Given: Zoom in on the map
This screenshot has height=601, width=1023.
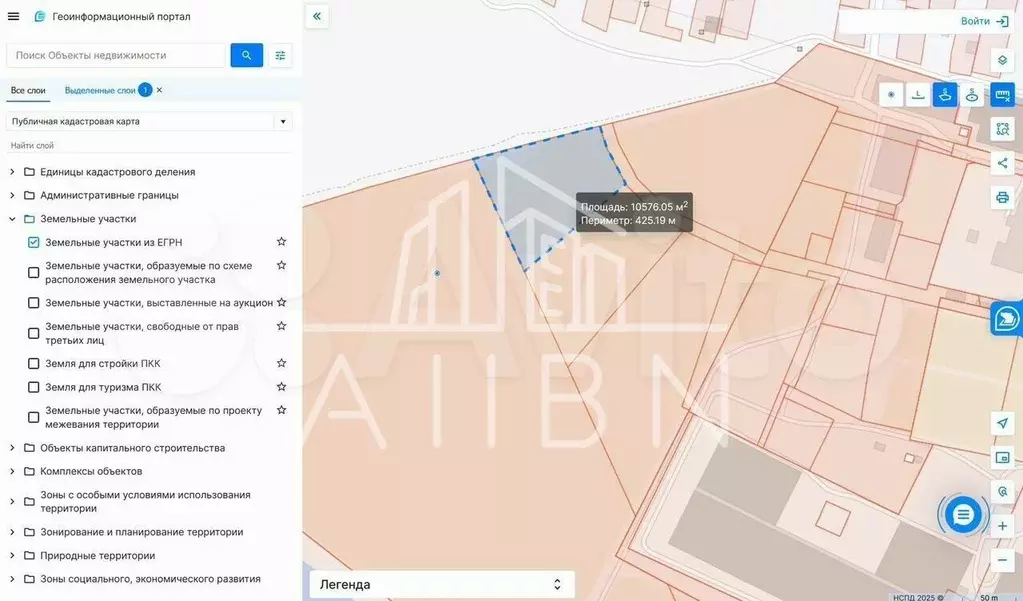Looking at the screenshot, I should tap(1002, 526).
